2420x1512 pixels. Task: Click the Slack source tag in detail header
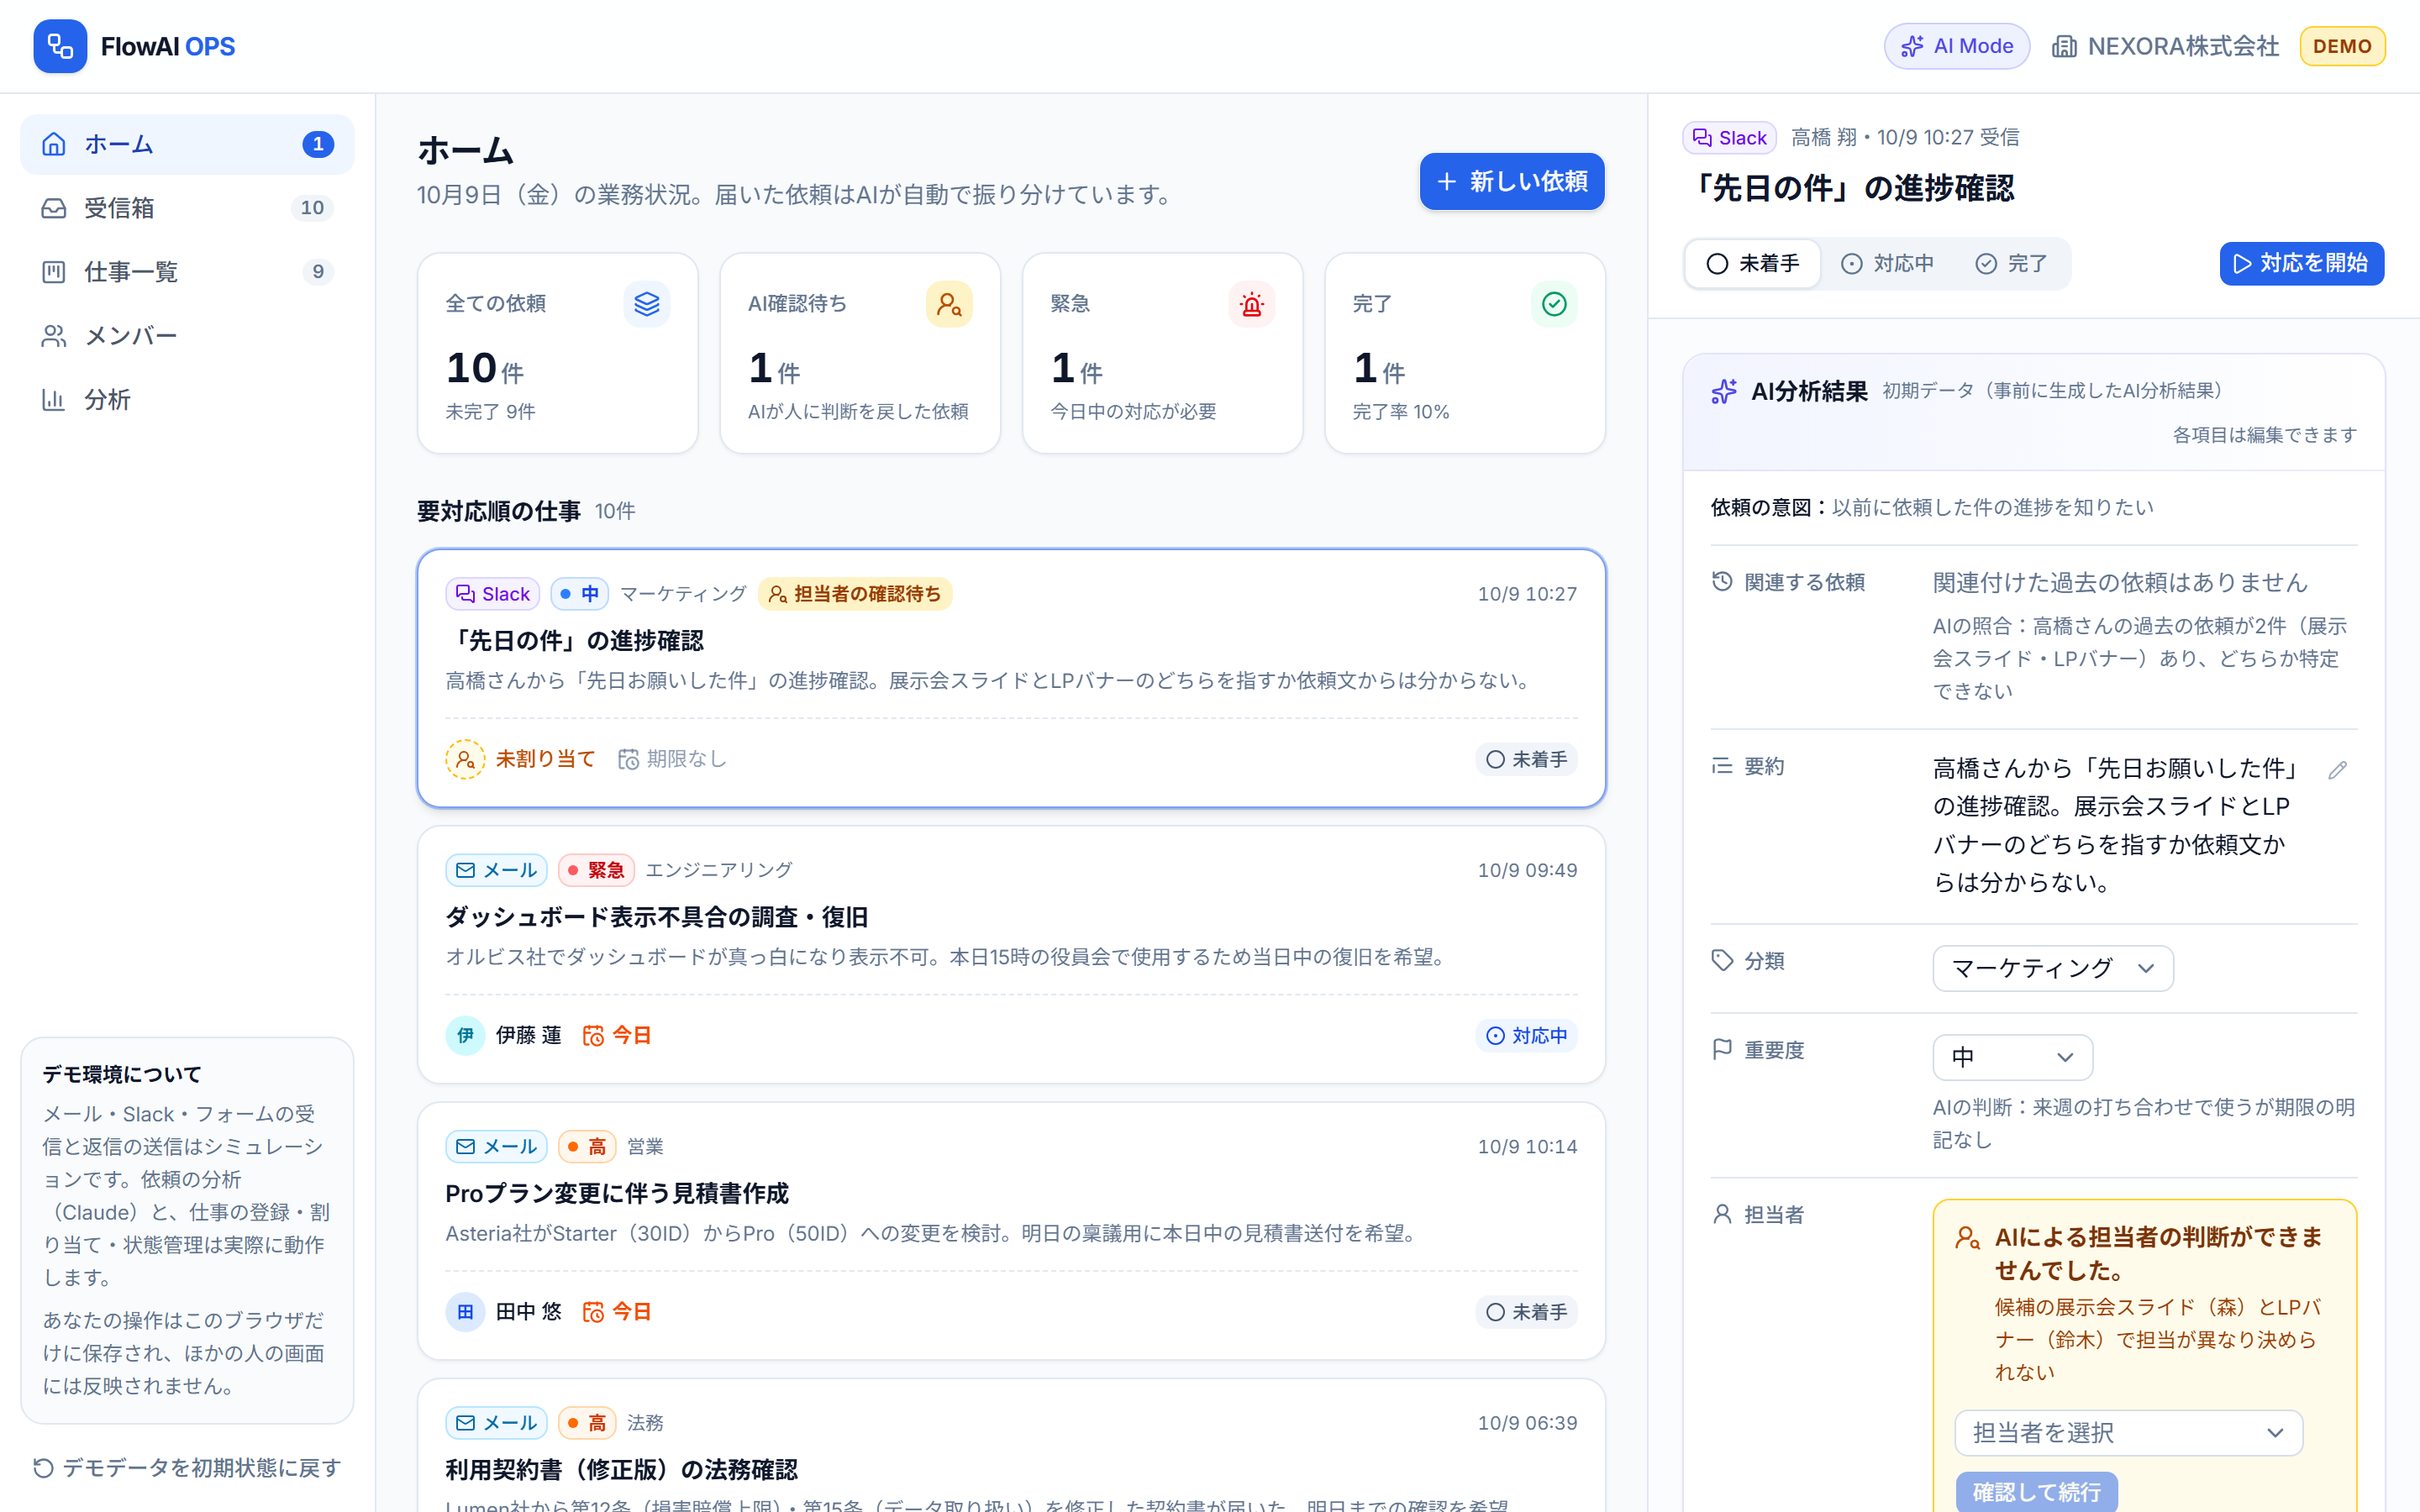[x=1729, y=138]
